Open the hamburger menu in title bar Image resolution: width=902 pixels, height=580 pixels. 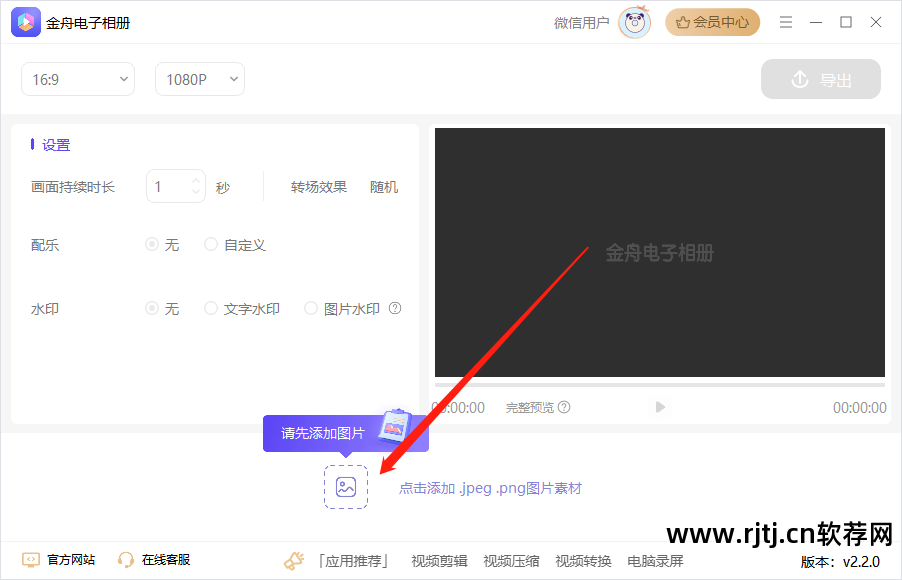(x=788, y=22)
